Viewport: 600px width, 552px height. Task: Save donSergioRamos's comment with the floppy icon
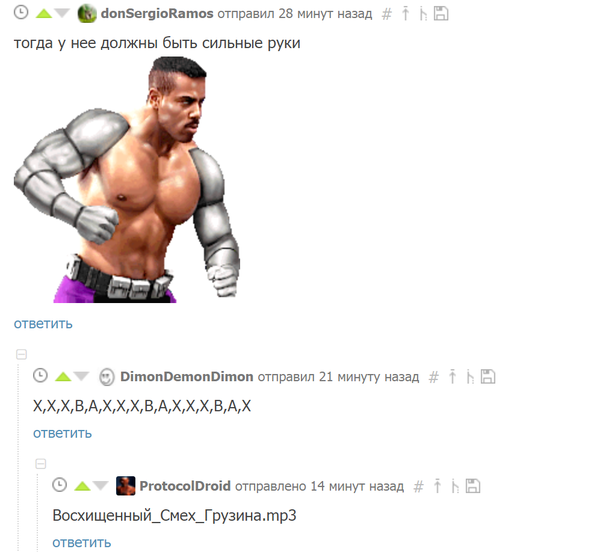[x=441, y=14]
